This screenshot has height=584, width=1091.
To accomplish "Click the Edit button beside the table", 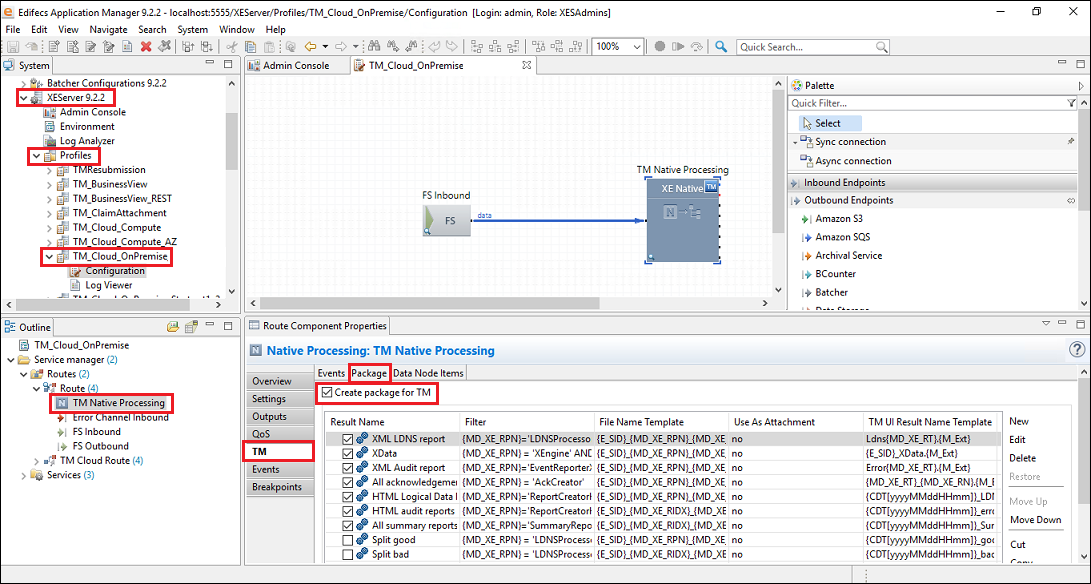I will 1017,440.
